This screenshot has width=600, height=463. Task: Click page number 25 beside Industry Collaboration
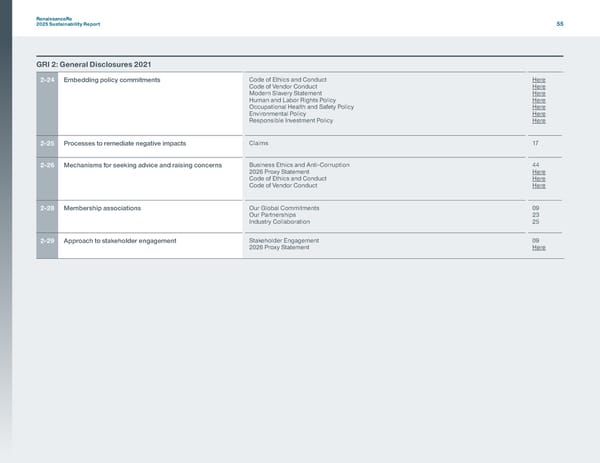[x=536, y=222]
